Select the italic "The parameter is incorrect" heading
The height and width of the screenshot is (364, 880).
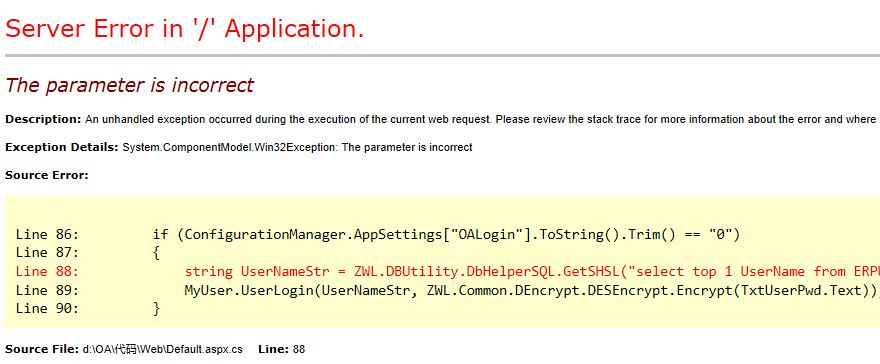[129, 85]
